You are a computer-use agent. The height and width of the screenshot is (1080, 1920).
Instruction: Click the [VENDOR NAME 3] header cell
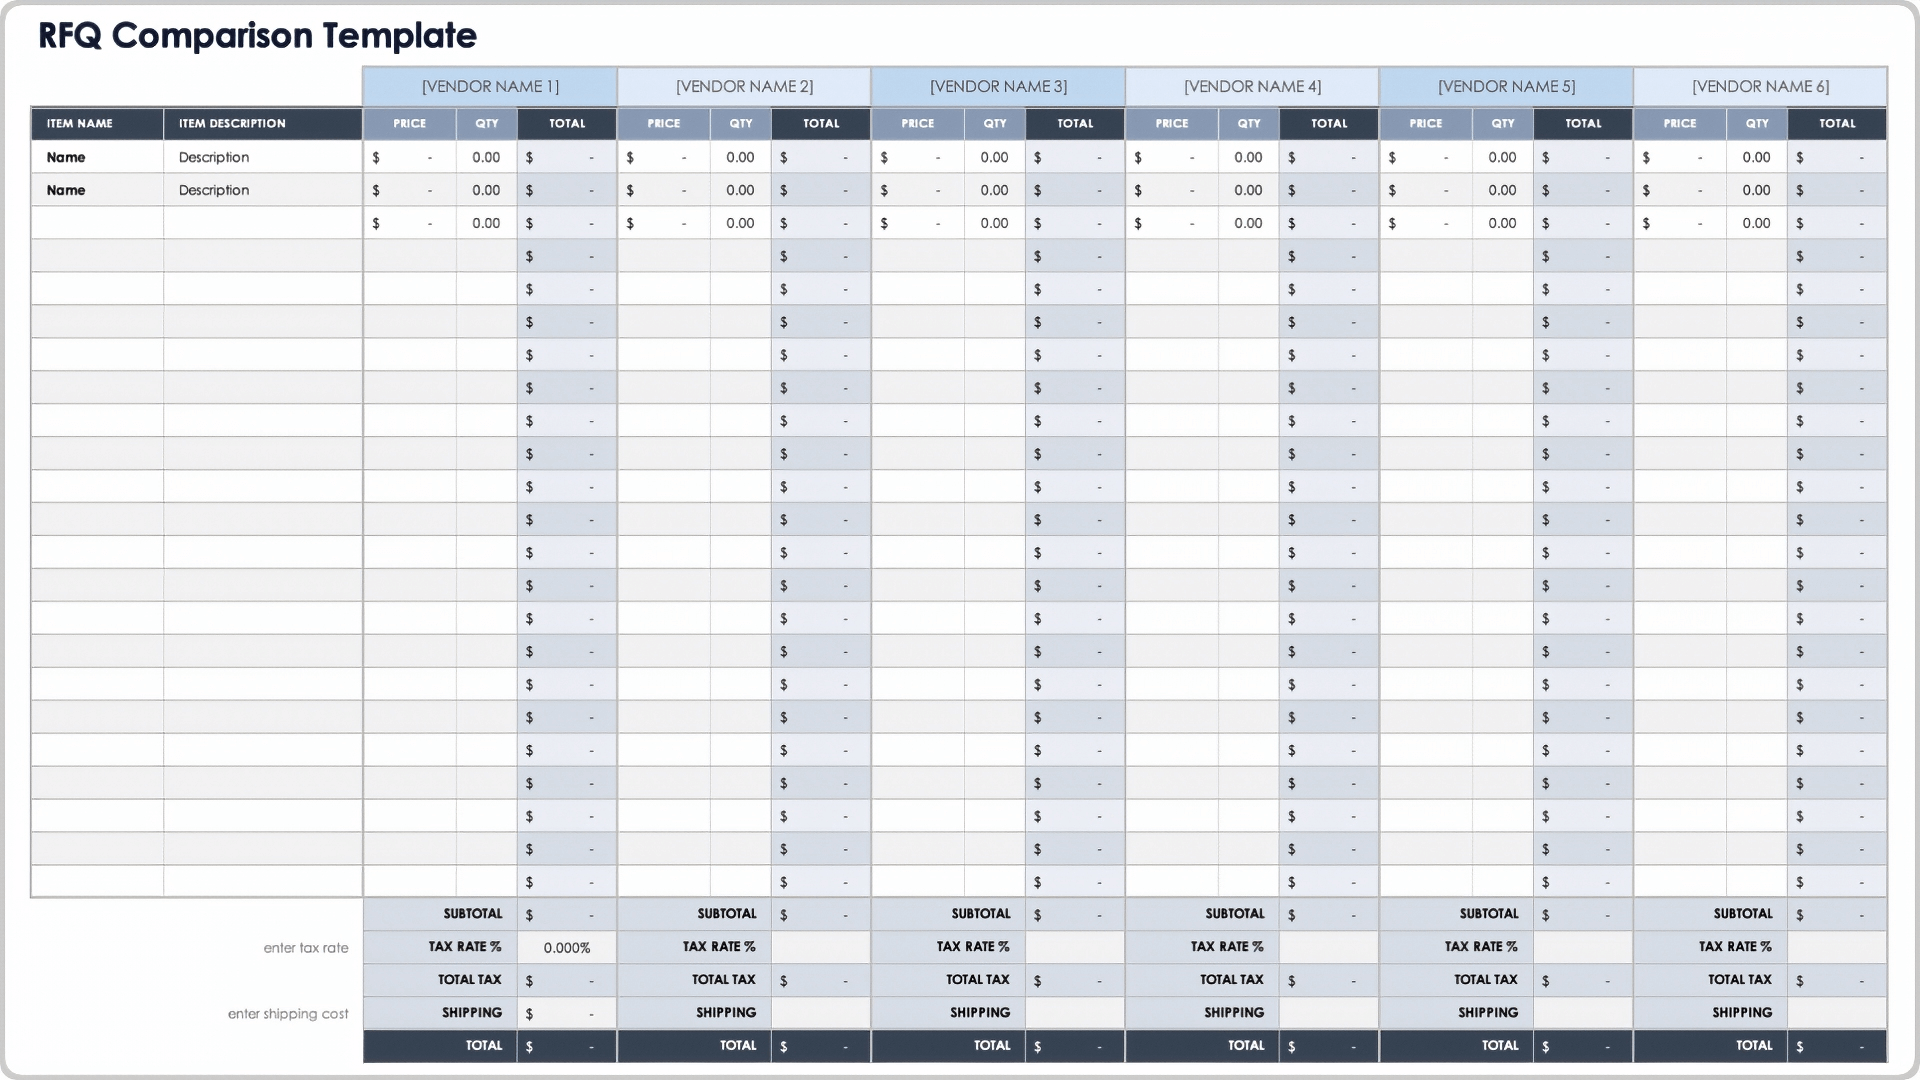998,87
